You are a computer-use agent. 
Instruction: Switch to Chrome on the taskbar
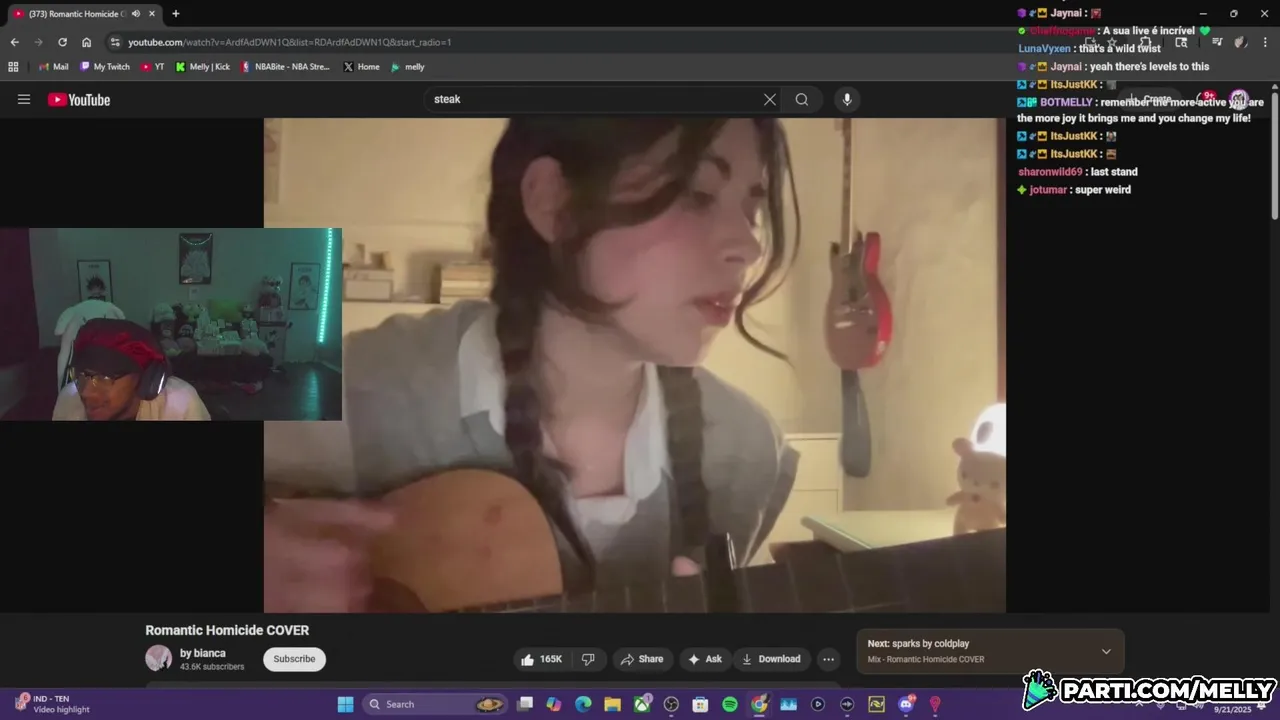click(759, 704)
